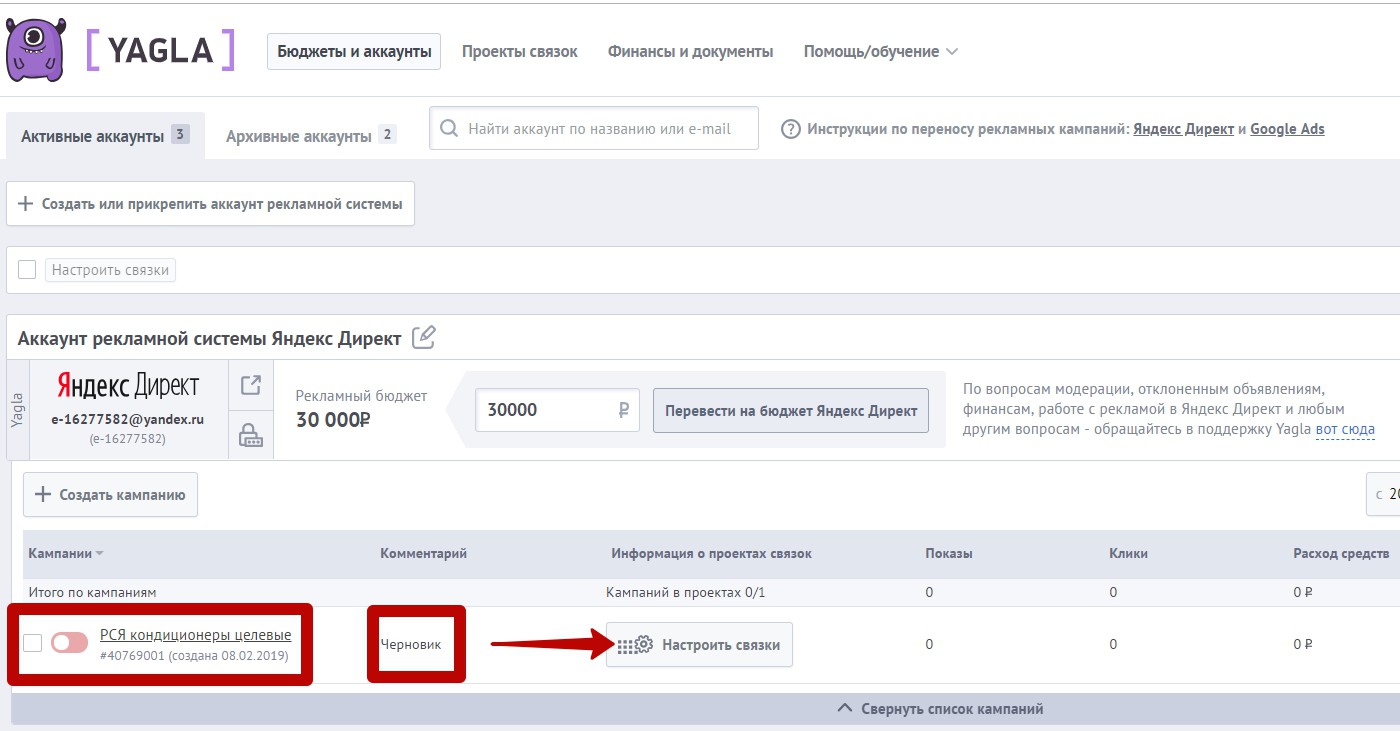Click the Показы column header
The image size is (1400, 731).
point(949,554)
